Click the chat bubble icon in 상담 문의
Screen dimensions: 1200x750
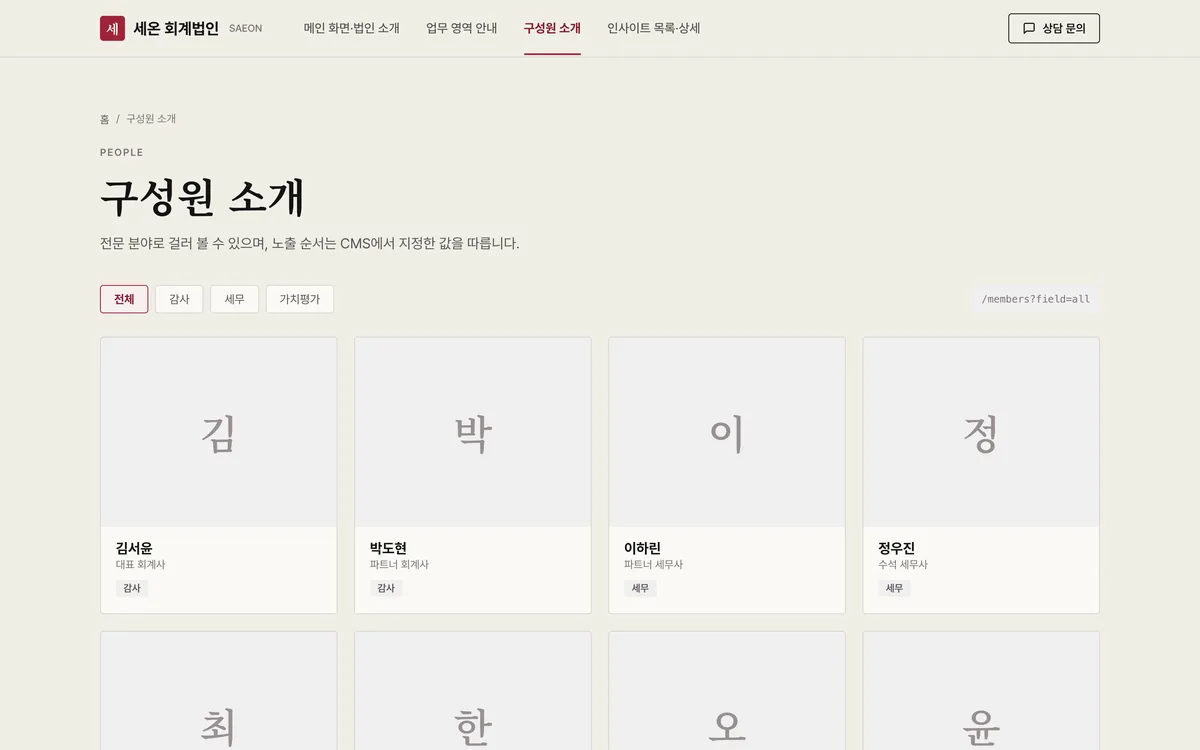click(x=1029, y=28)
